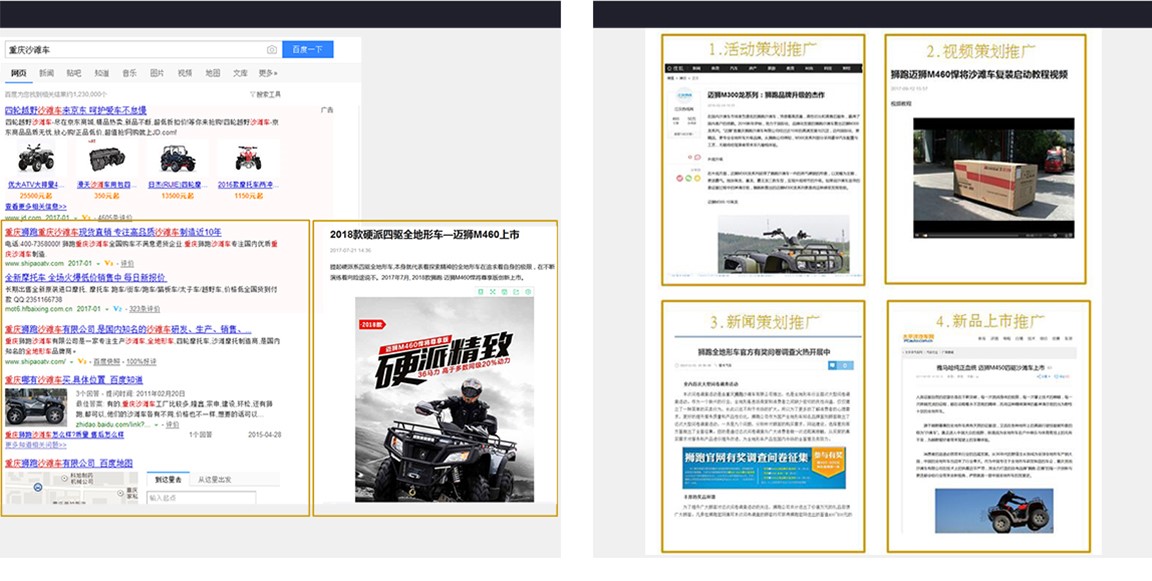The width and height of the screenshot is (1152, 581).
Task: Click the location pin on the Baidu map thumbnail
Action: (x=38, y=486)
